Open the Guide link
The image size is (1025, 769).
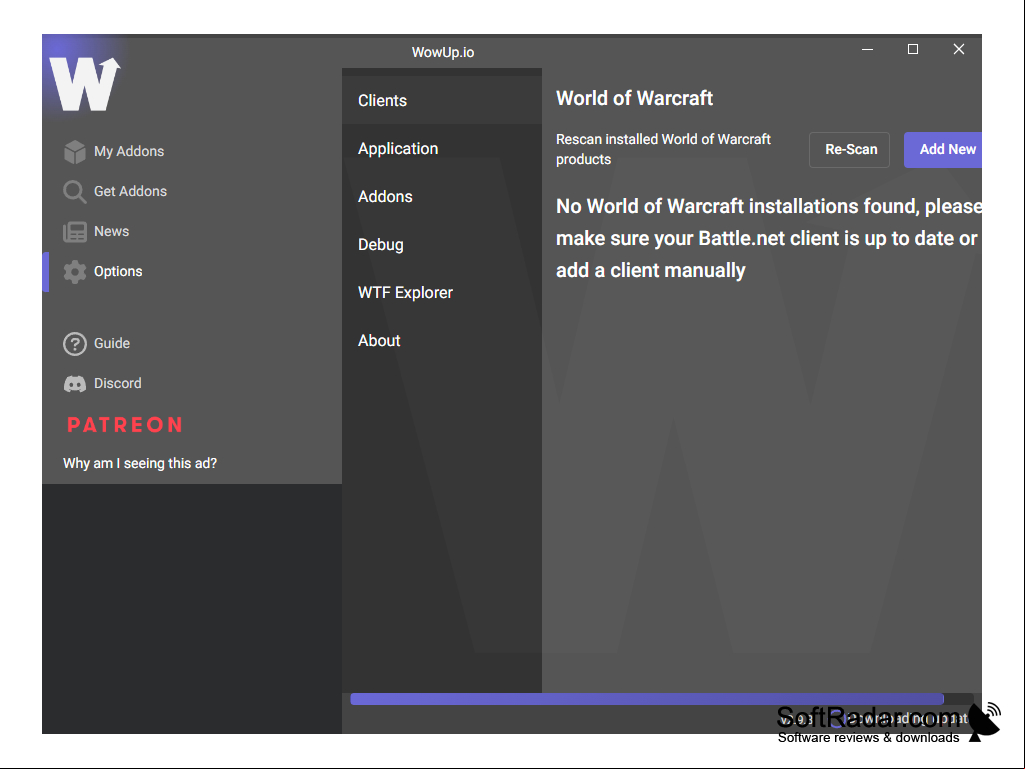(112, 343)
